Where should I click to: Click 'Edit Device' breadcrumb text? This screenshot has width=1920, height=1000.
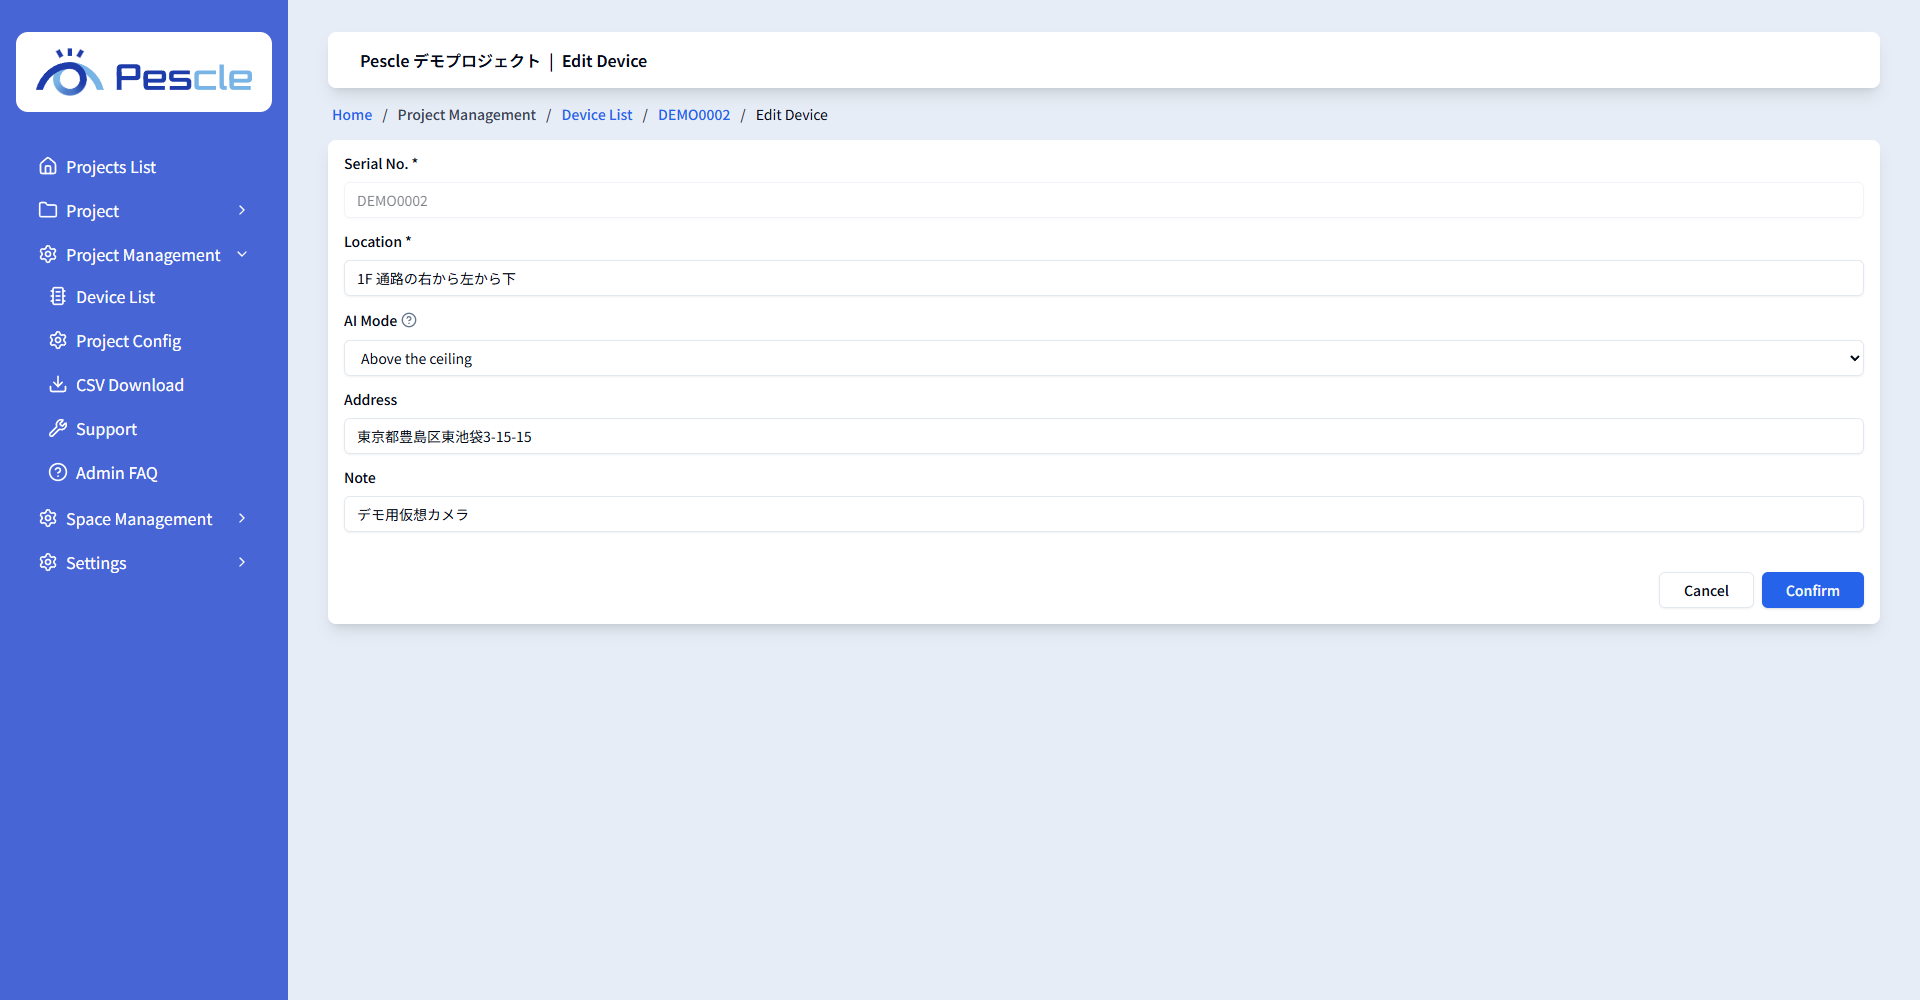tap(791, 115)
